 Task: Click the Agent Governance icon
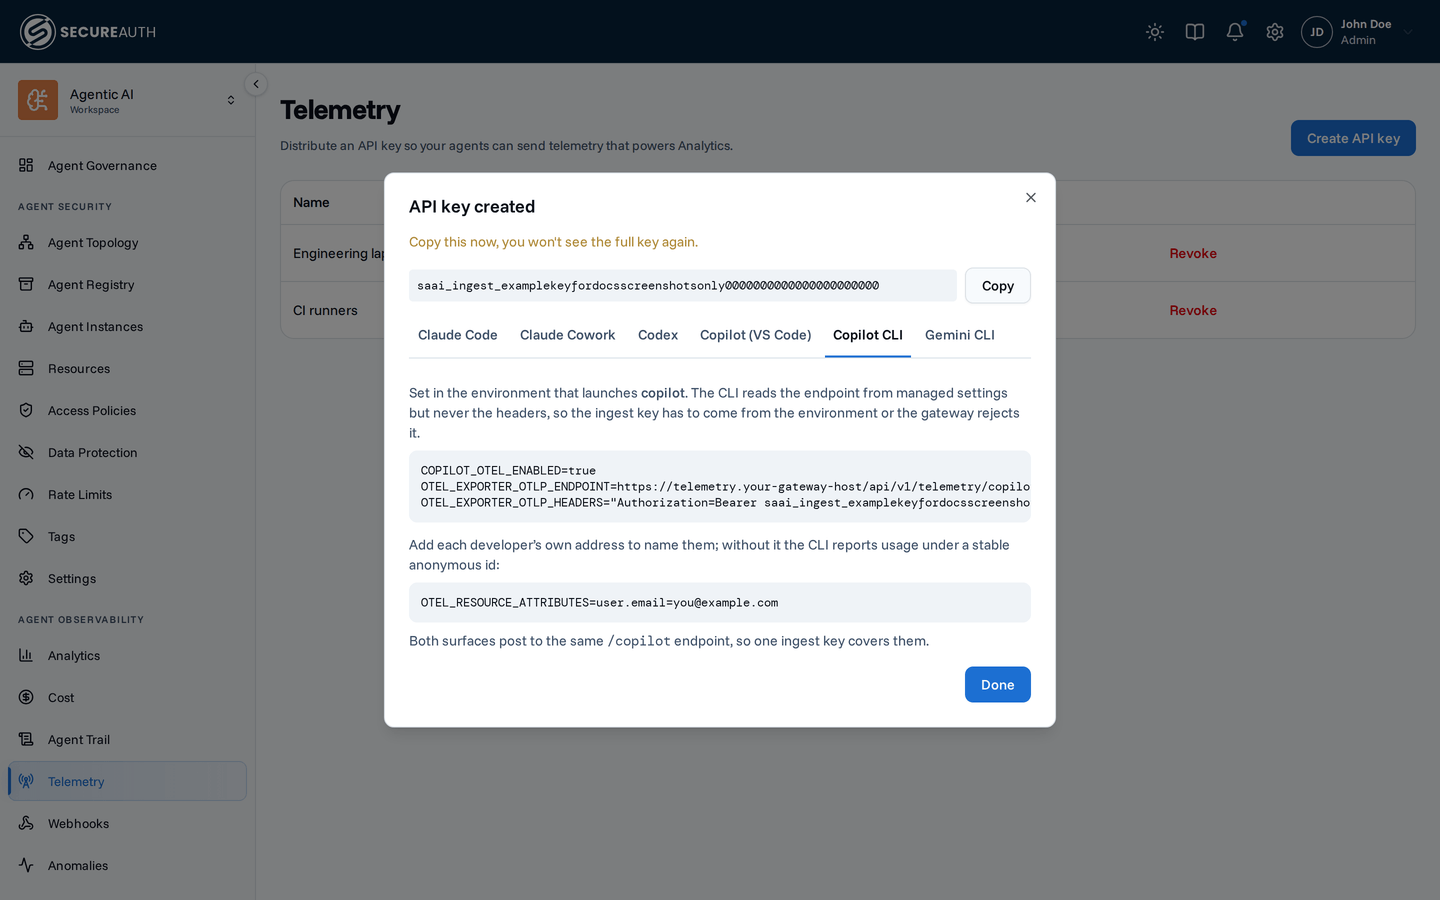click(x=26, y=165)
